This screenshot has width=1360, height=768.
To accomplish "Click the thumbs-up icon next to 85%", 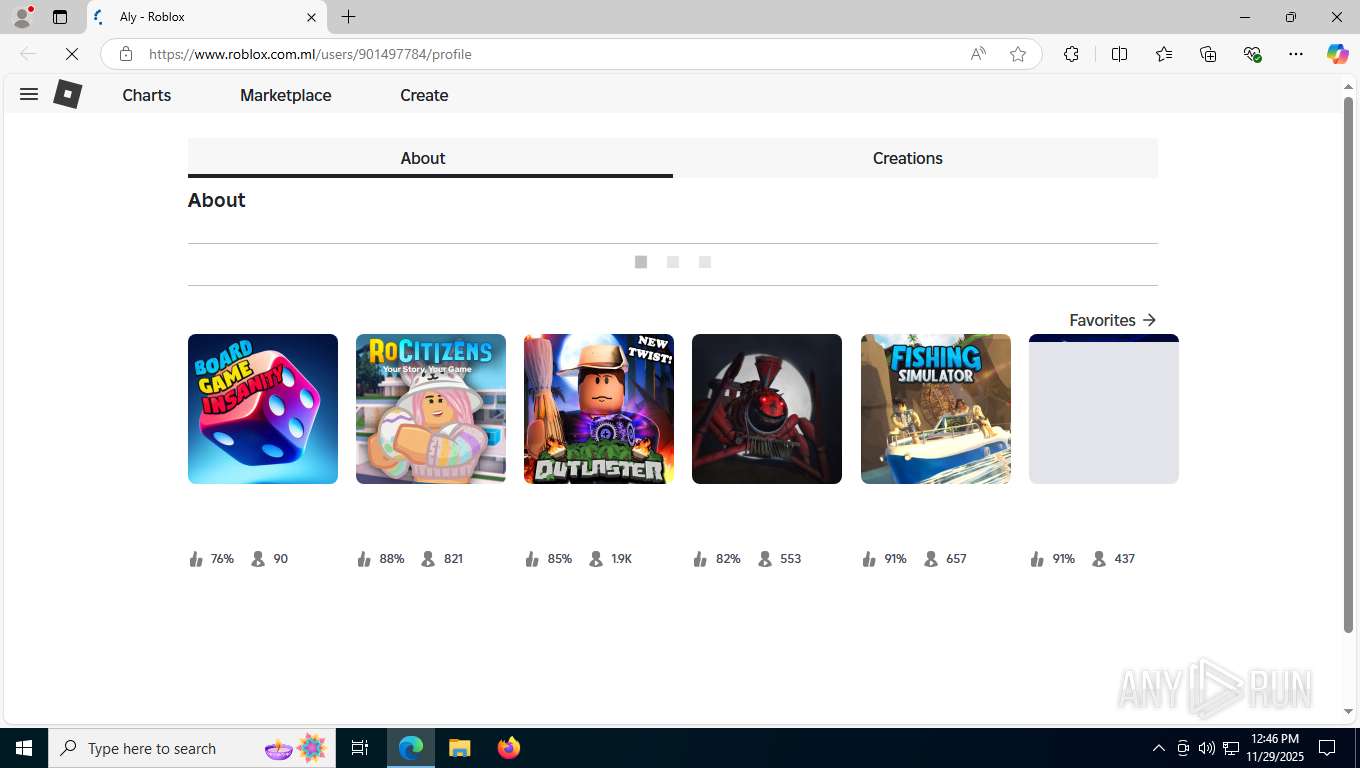I will point(532,559).
